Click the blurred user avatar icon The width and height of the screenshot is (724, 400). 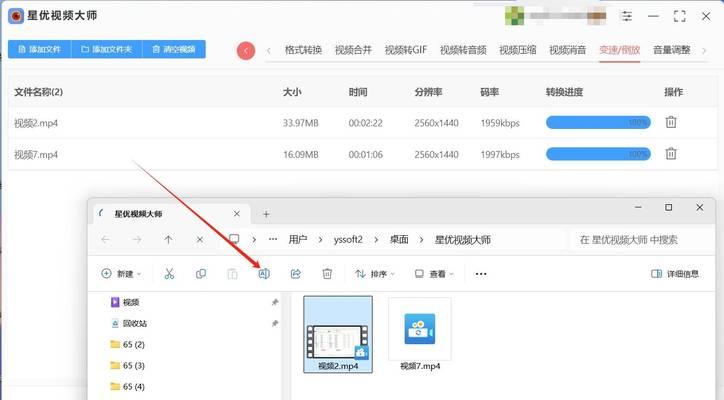point(514,16)
